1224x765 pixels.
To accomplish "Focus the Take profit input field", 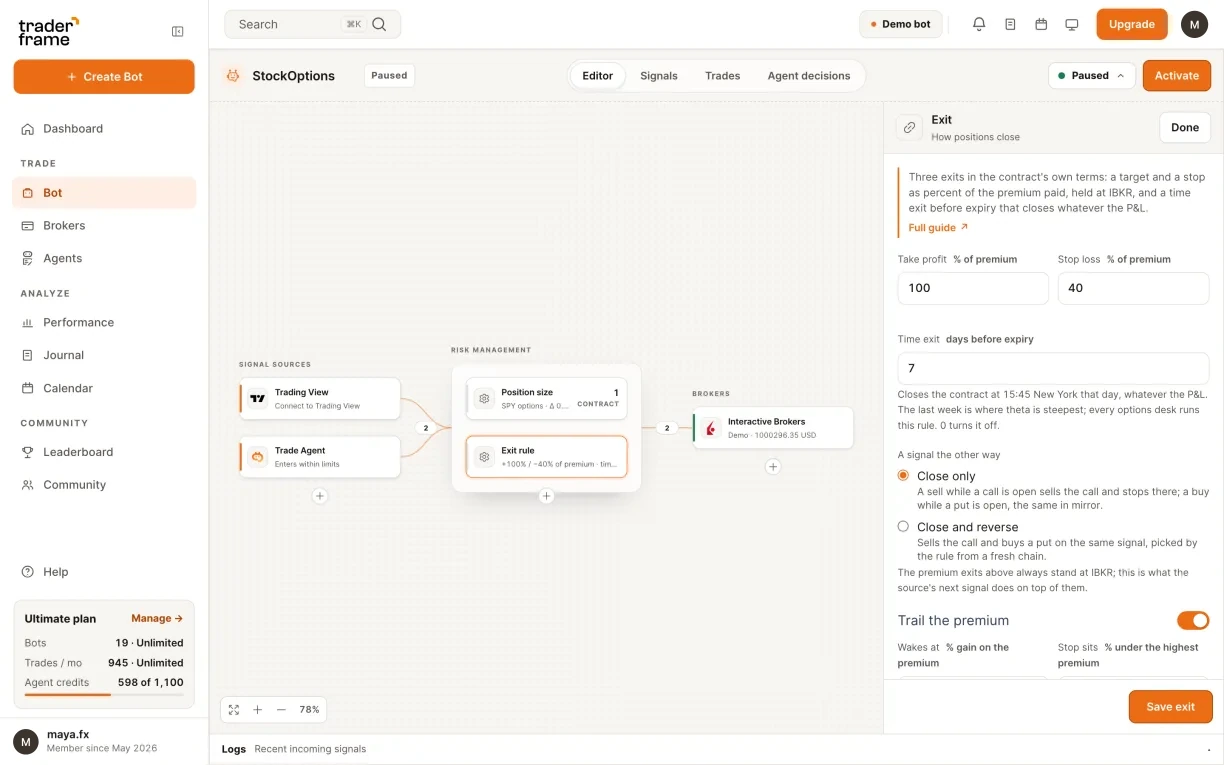I will click(973, 288).
